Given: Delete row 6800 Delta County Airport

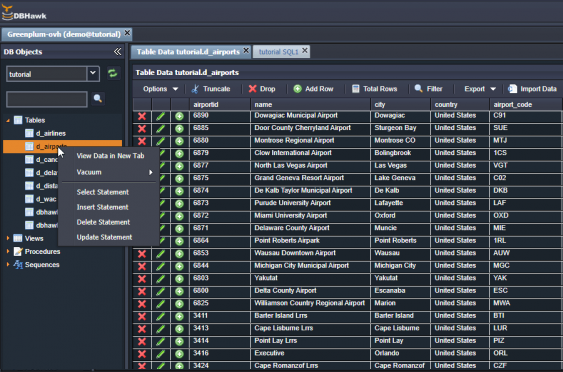Looking at the screenshot, I should coord(142,292).
